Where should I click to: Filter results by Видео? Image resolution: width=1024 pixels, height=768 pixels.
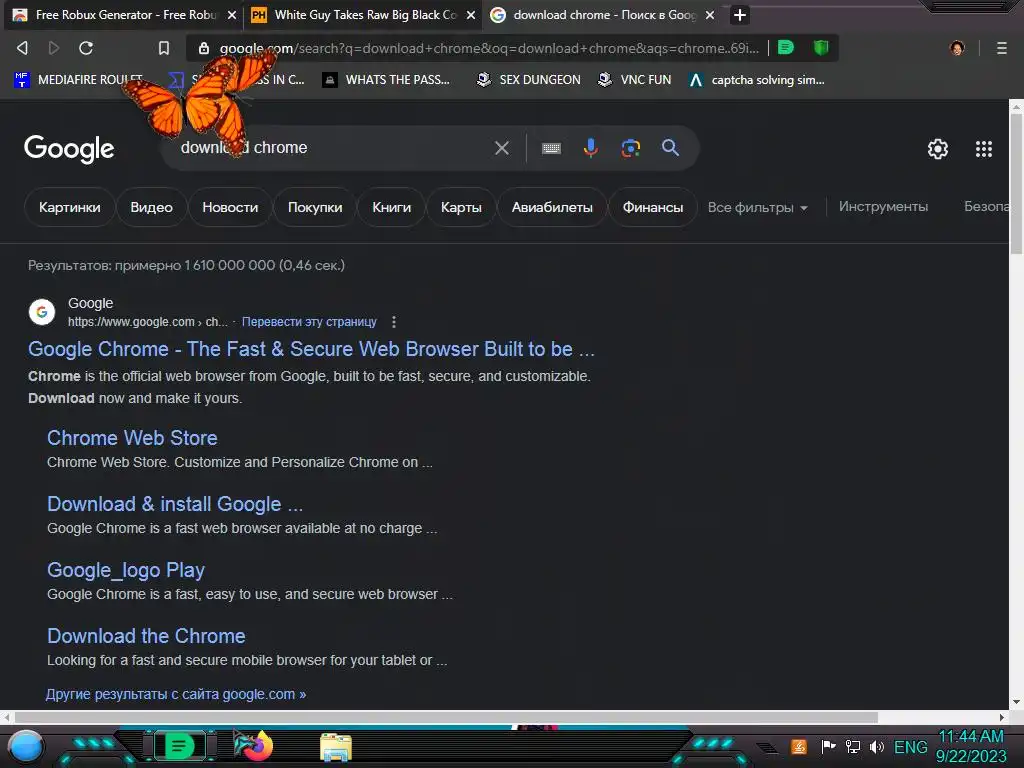(x=152, y=207)
